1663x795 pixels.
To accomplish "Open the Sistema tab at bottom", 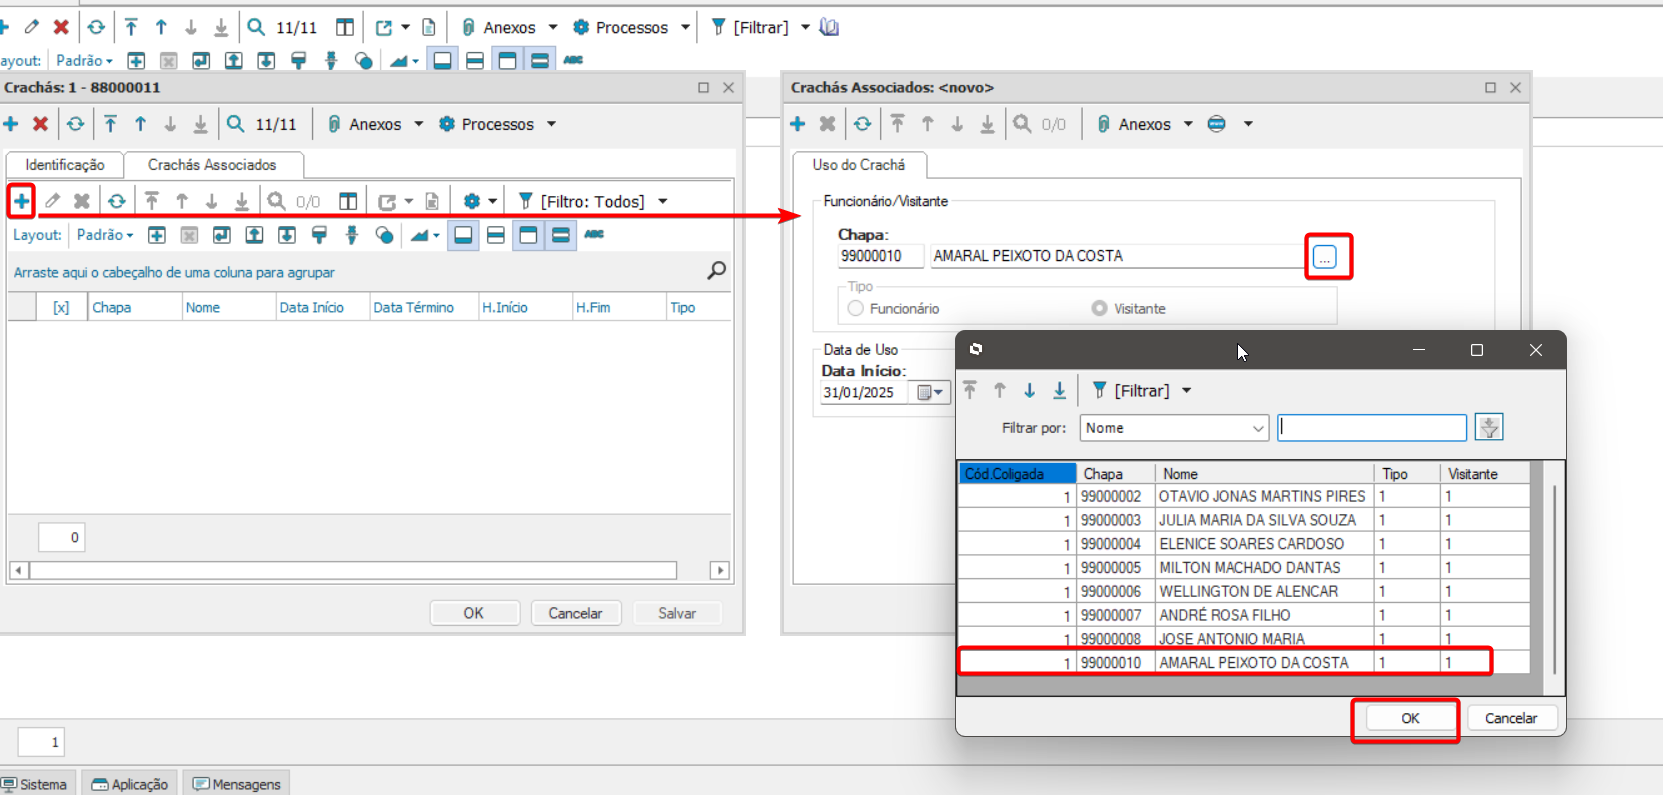I will click(36, 783).
